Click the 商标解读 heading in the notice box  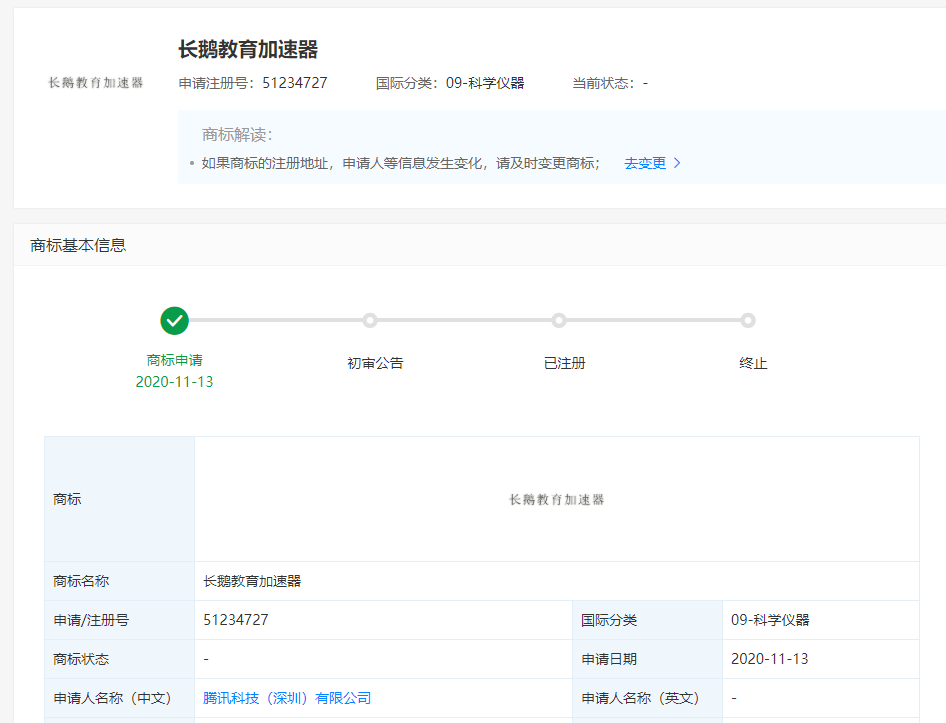(x=237, y=135)
